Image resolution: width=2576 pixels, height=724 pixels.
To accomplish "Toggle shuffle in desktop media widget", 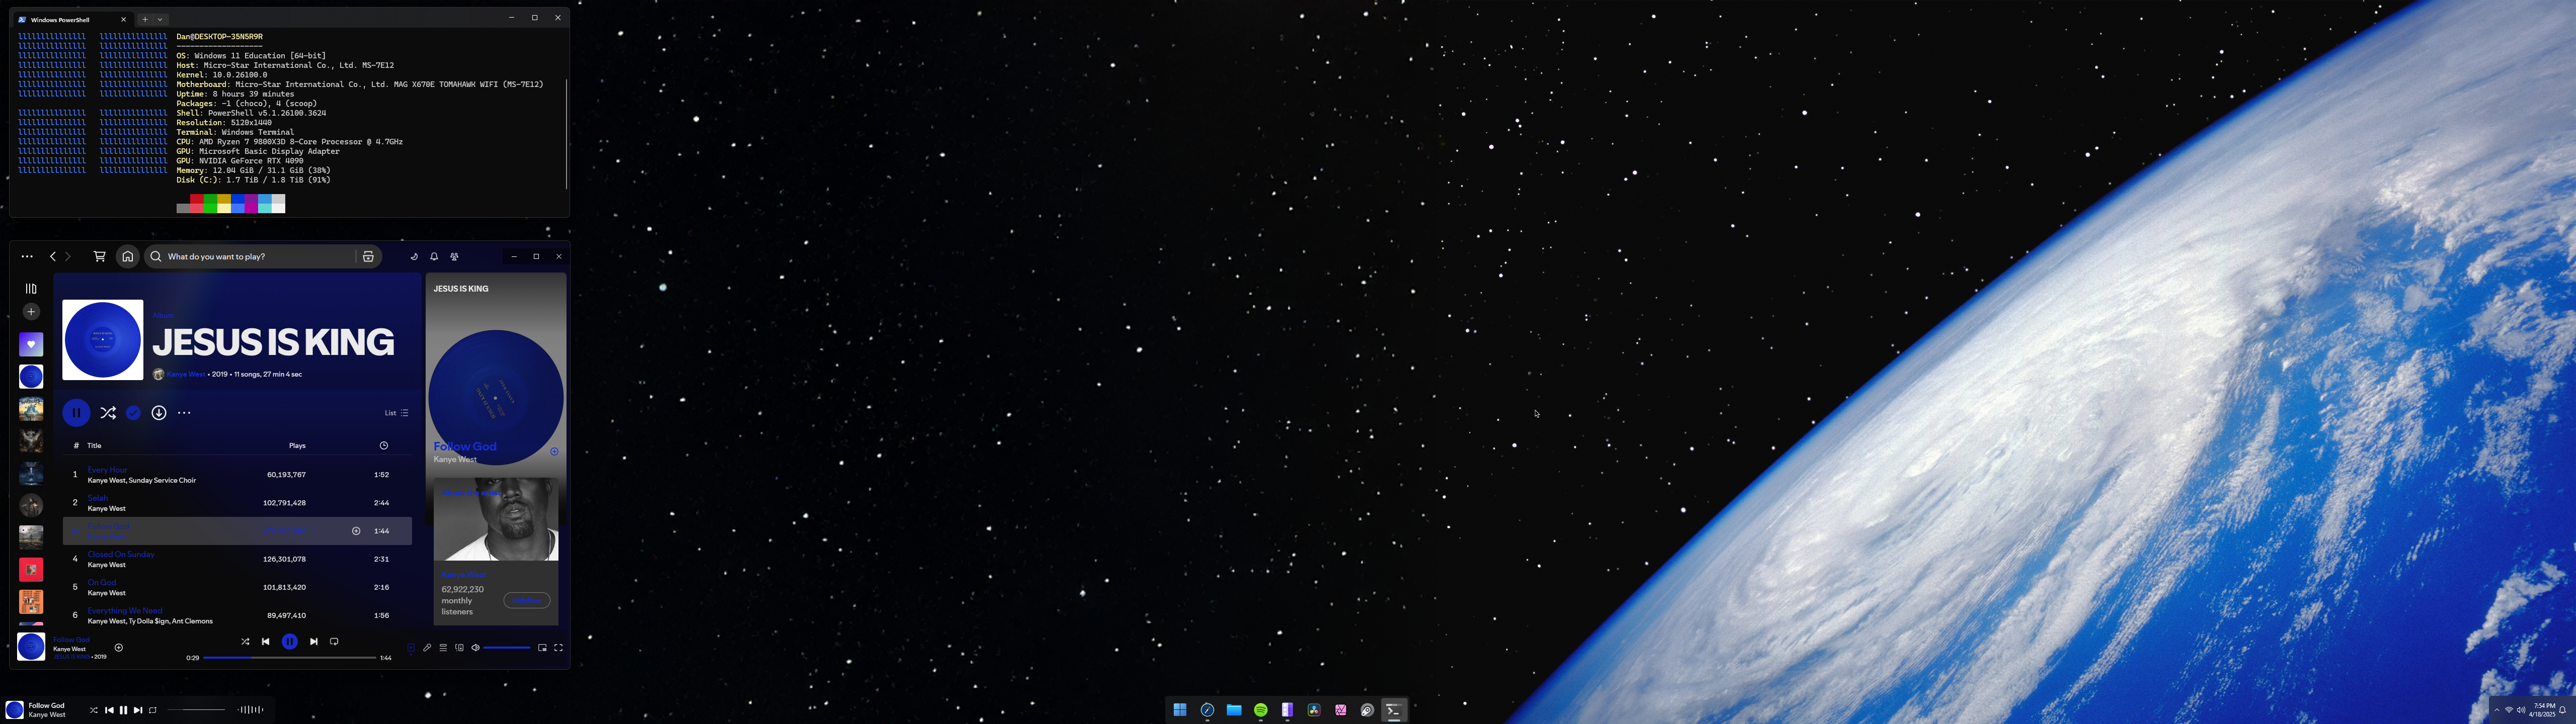I will click(x=94, y=710).
